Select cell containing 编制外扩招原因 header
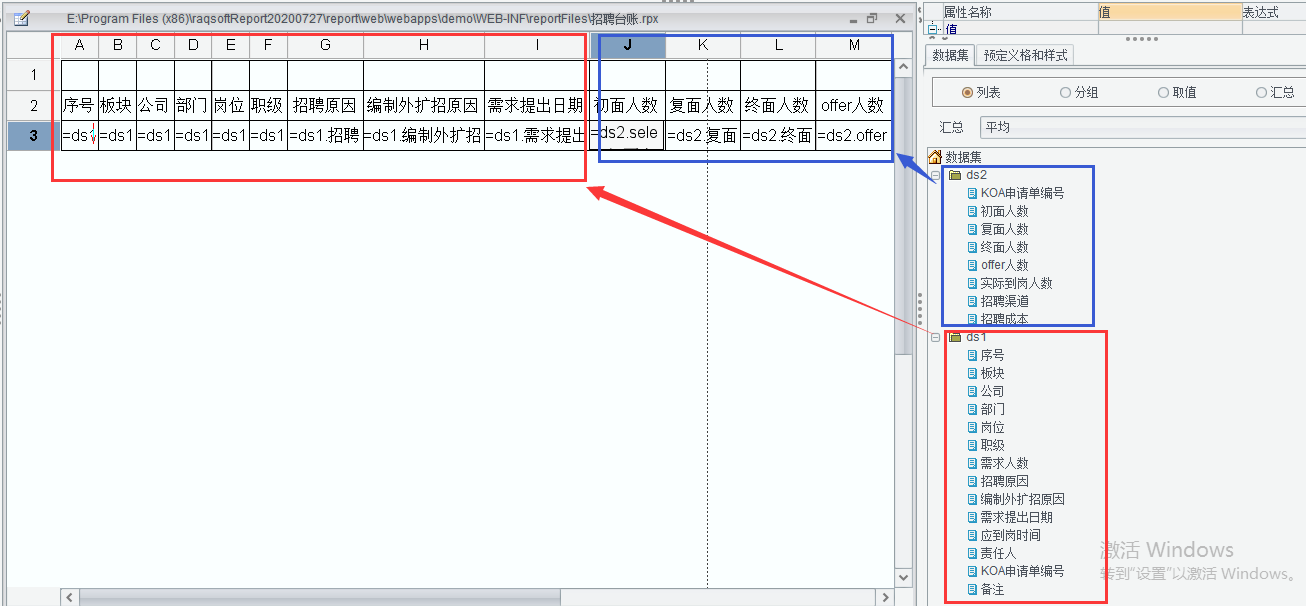1306x606 pixels. click(424, 105)
